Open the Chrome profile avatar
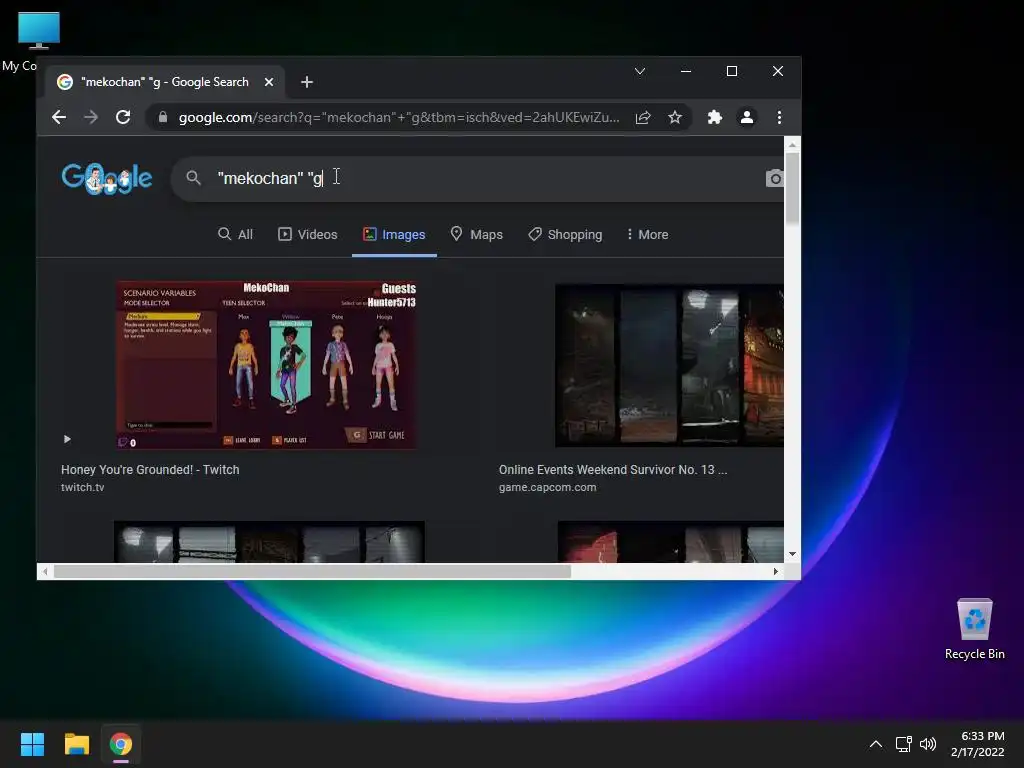The width and height of the screenshot is (1024, 768). pyautogui.click(x=746, y=118)
